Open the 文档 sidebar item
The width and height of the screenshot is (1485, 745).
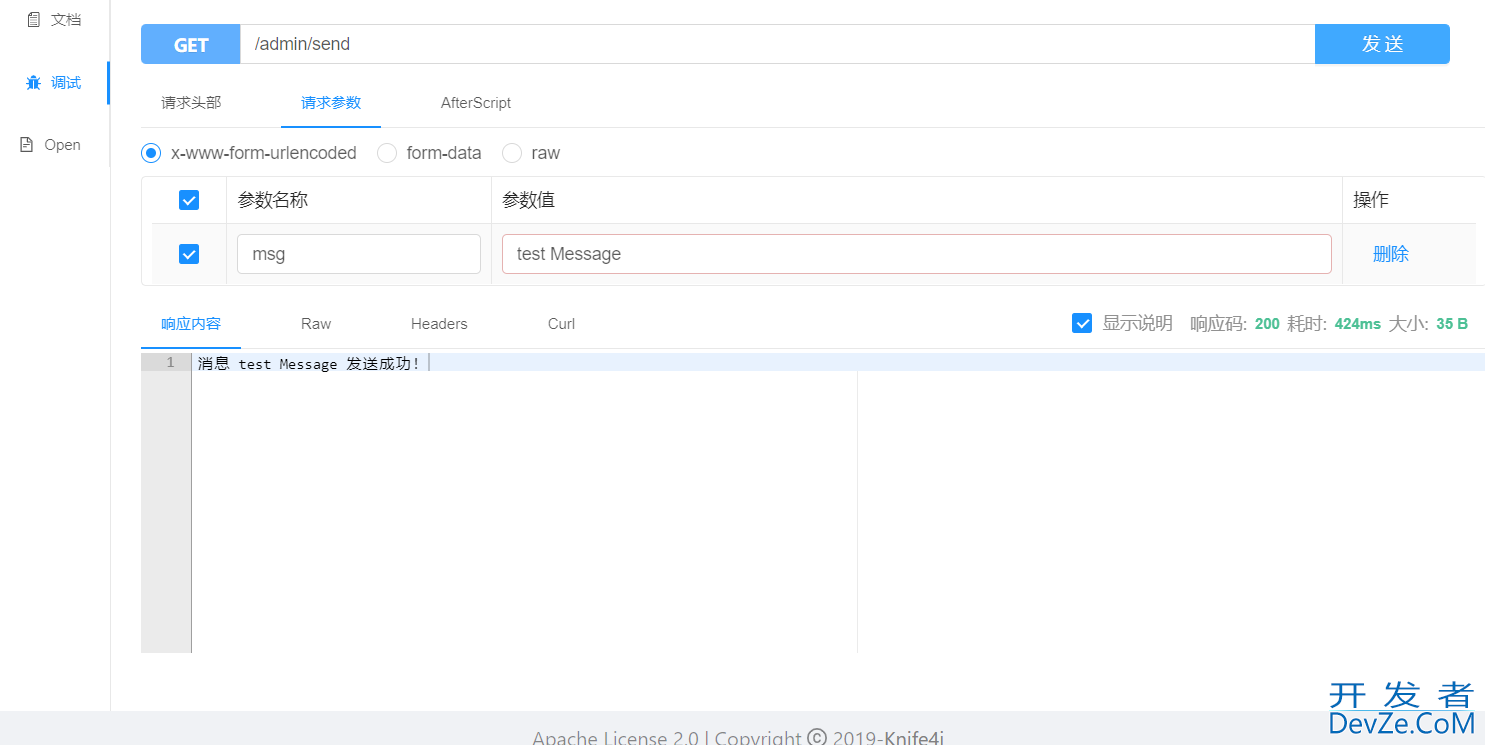[x=54, y=20]
